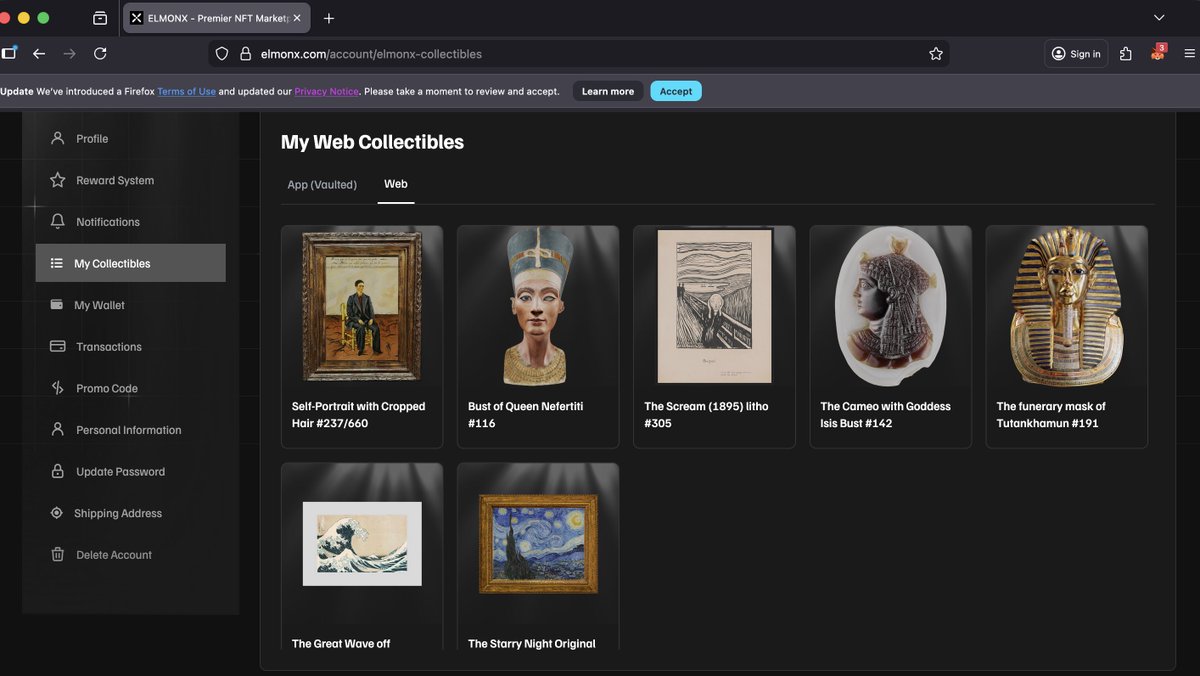Click the Sign in button
Screen dimensions: 1200x676
tap(1076, 54)
